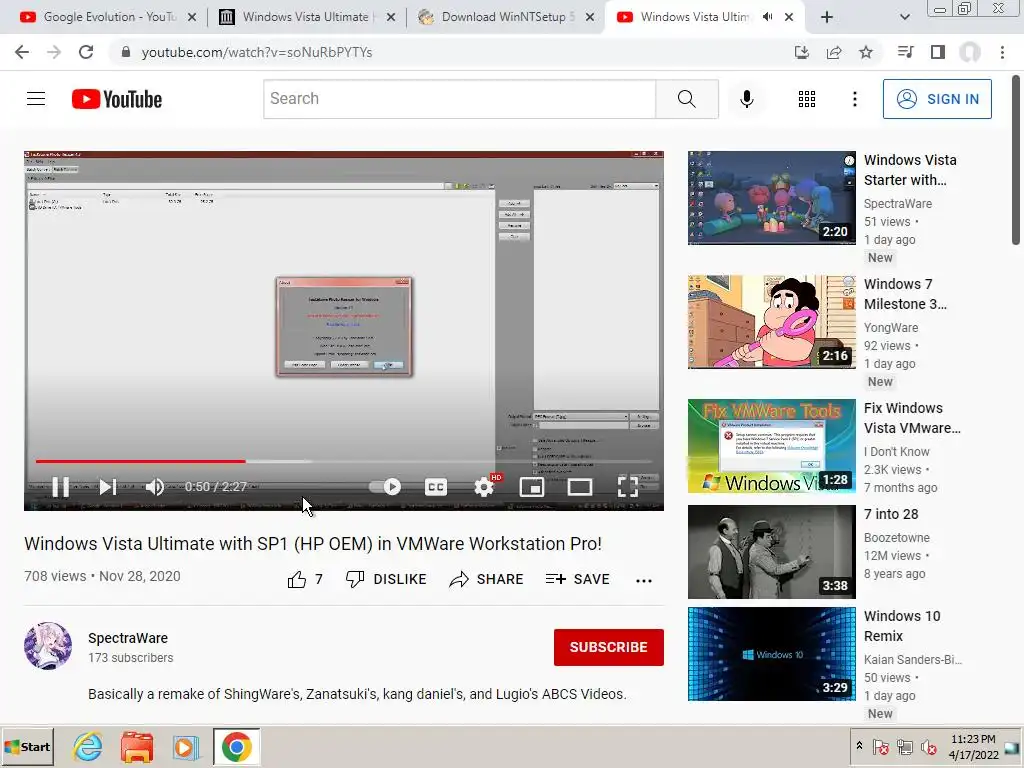Open the SpectraWare channel name link
The width and height of the screenshot is (1024, 768).
click(x=128, y=638)
